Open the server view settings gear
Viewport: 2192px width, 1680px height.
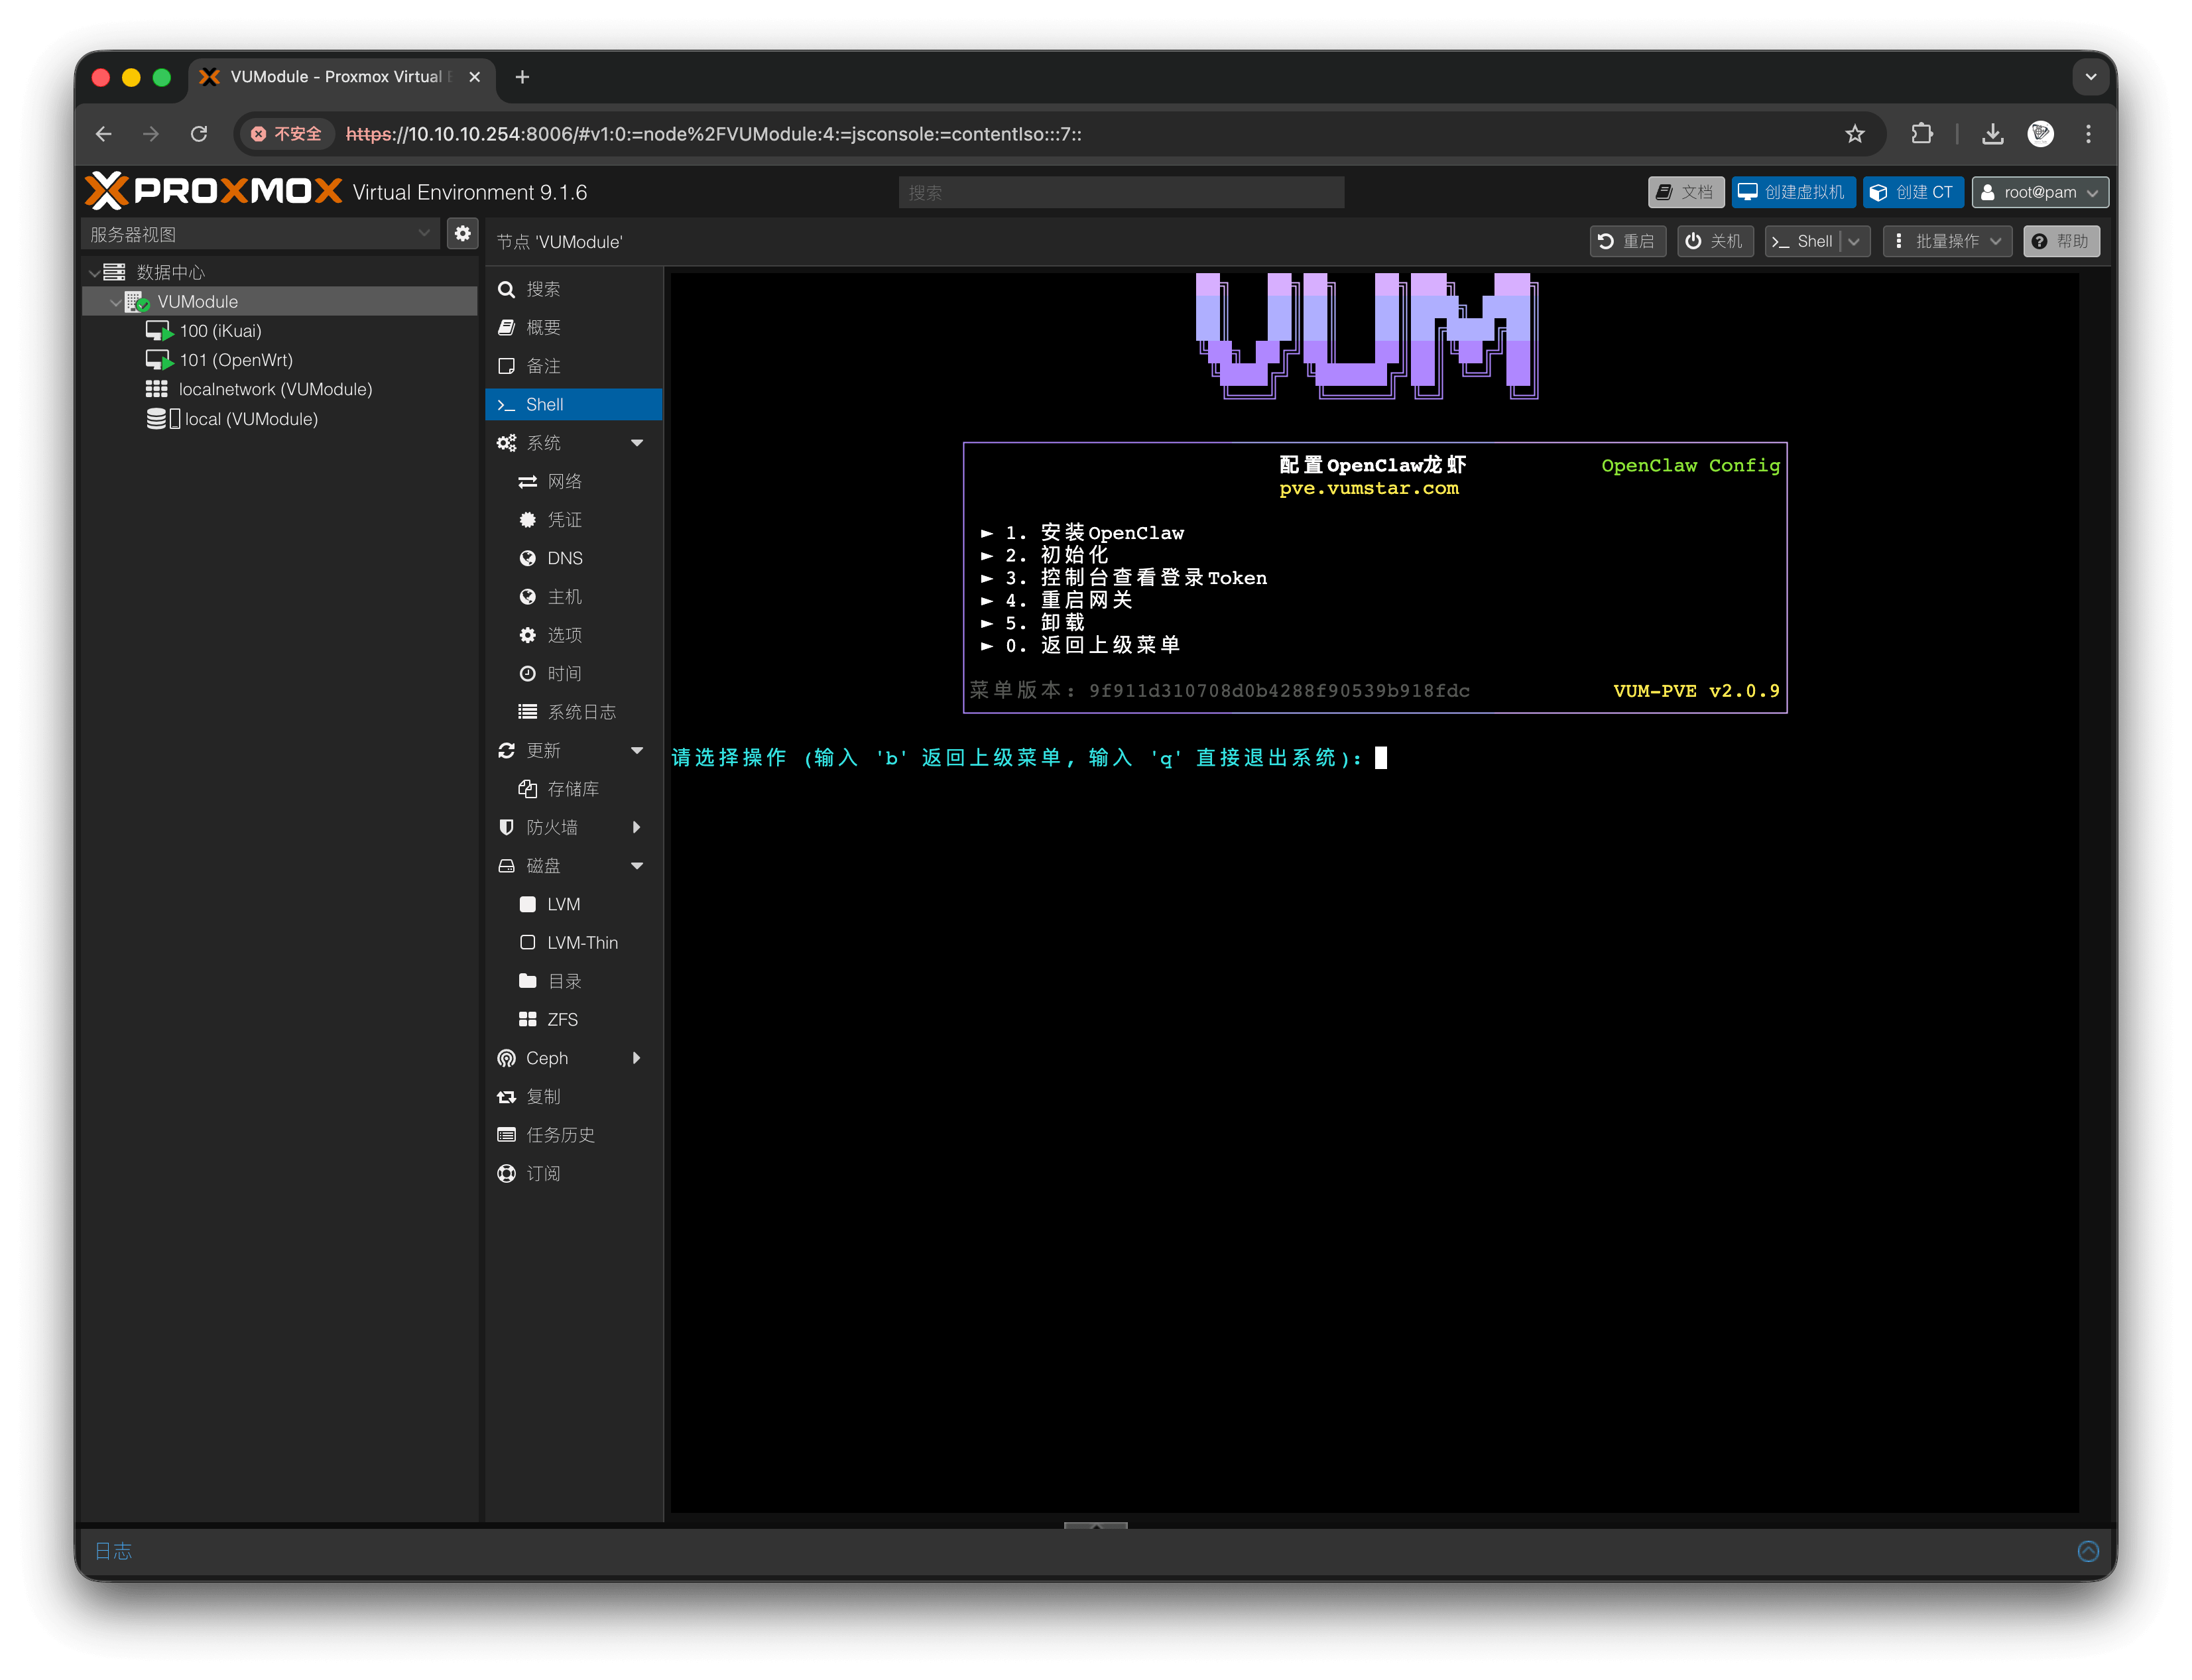(462, 234)
